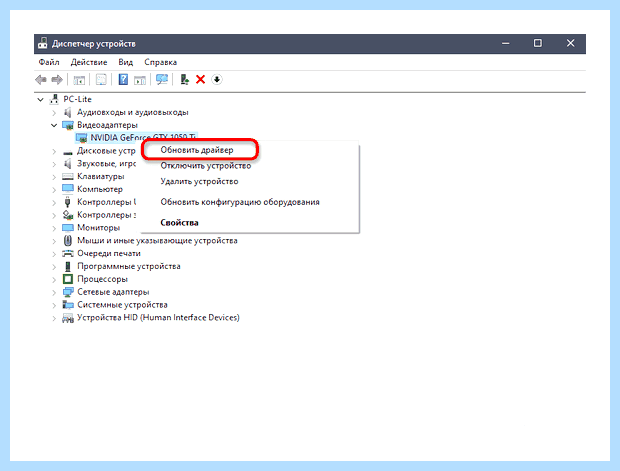Click the mouse icon beside Мыши и иные
This screenshot has height=471, width=620.
[x=68, y=240]
